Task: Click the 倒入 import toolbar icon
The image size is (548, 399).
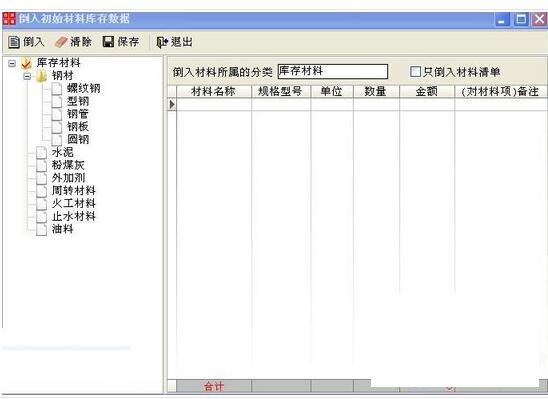Action: click(14, 42)
